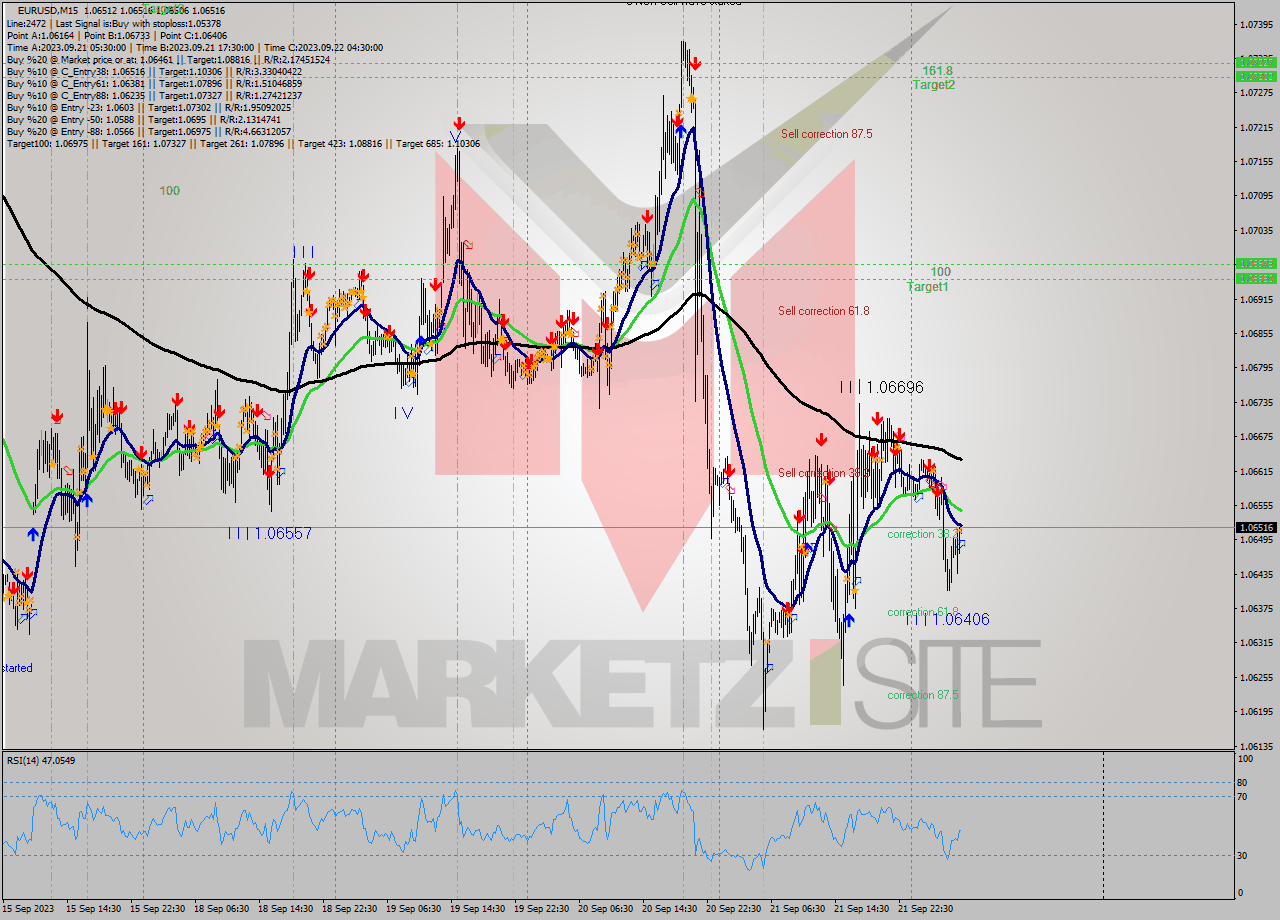Screen dimensions: 1280x920
Task: Click the Target1 label
Action: tap(927, 287)
